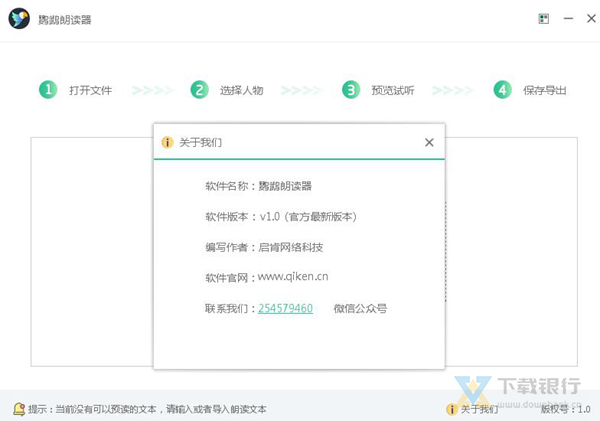The height and width of the screenshot is (421, 600).
Task: Minimize the 鹦鹉朗读器 window
Action: tap(568, 18)
